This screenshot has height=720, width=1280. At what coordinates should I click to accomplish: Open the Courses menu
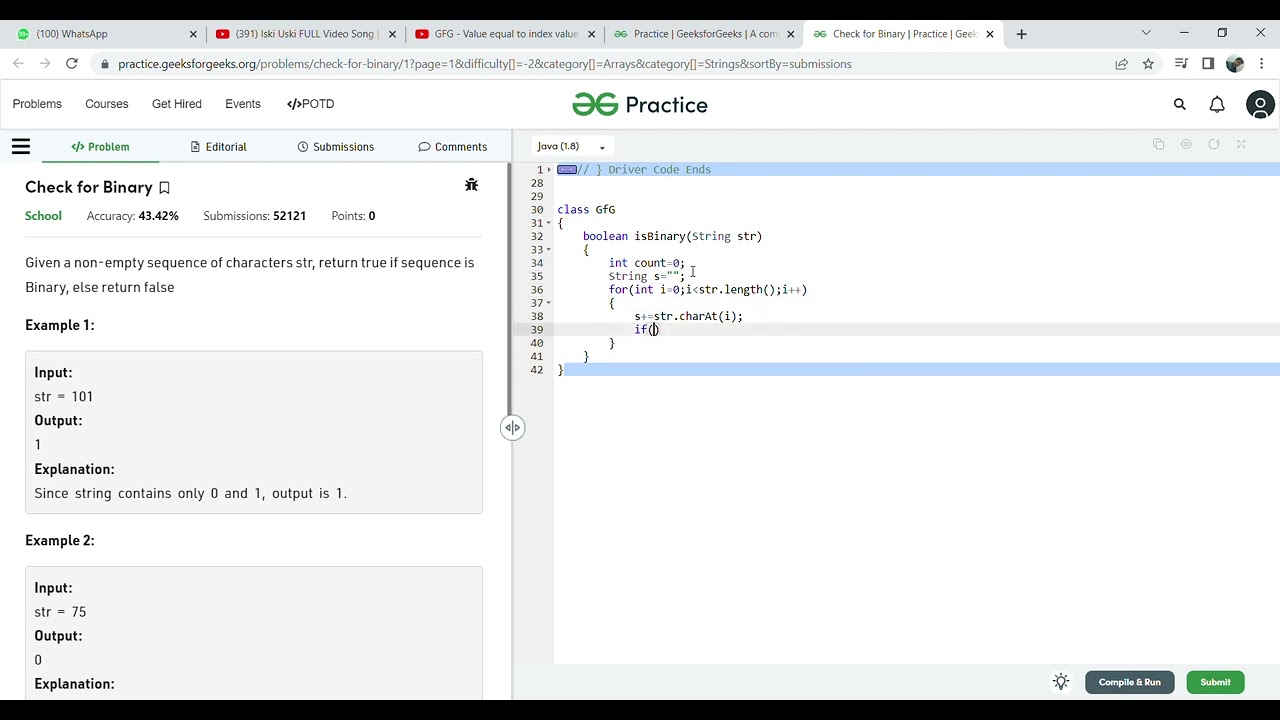(107, 104)
